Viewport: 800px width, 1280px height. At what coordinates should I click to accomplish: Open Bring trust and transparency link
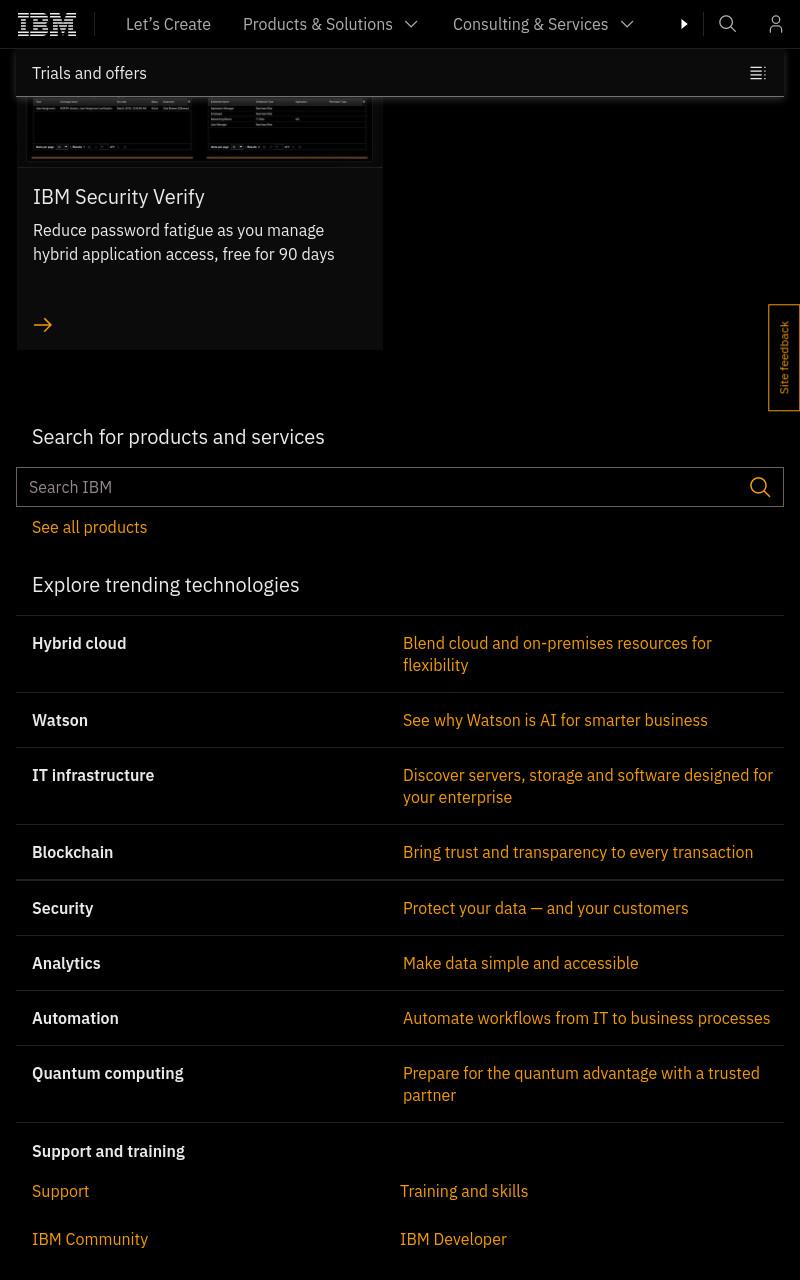(578, 852)
